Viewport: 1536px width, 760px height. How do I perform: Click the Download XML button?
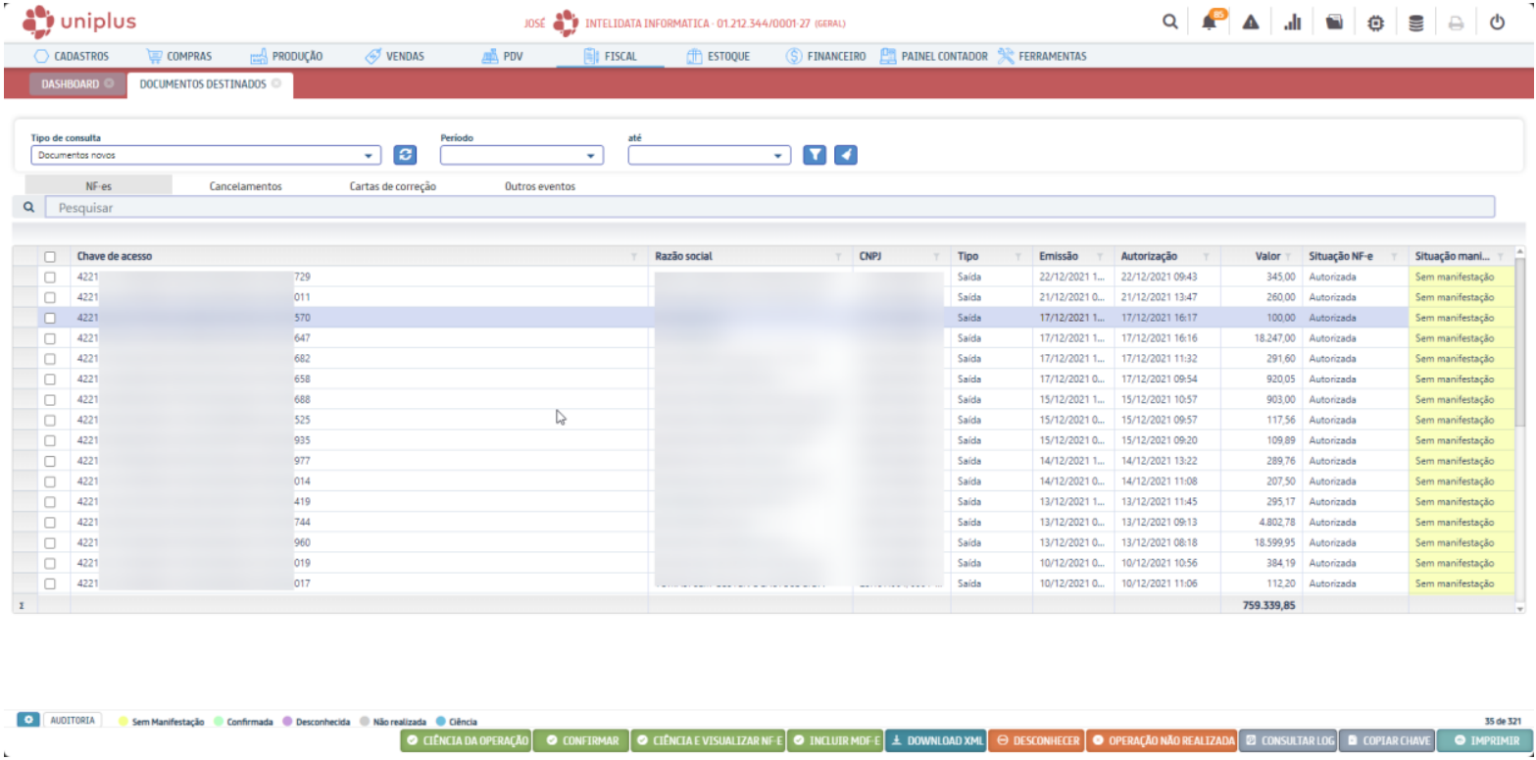click(x=935, y=741)
